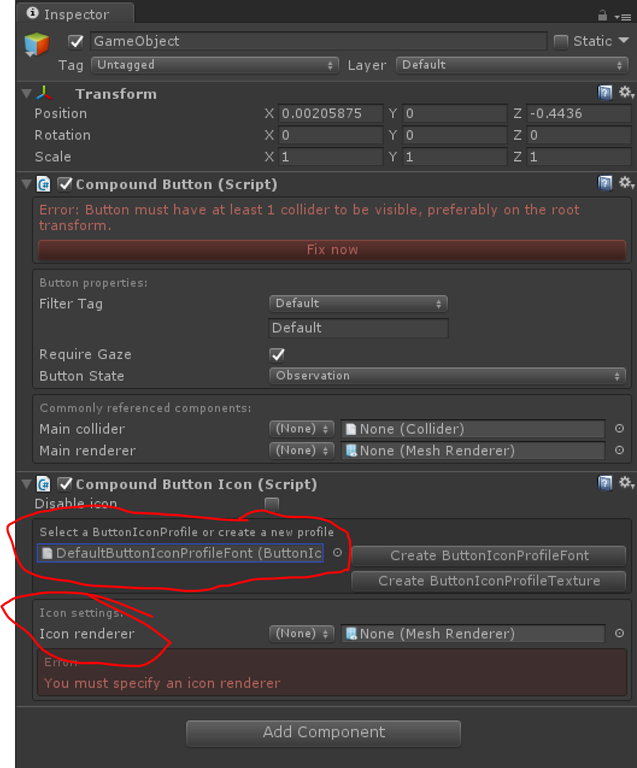
Task: Open Compound Button Icon gear menu
Action: click(626, 483)
